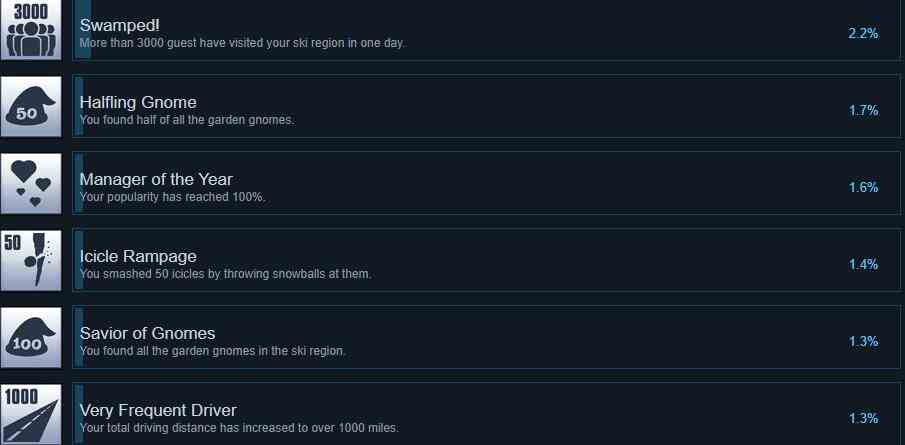This screenshot has width=905, height=445.
Task: Click the Swamped! progress bar fill
Action: tap(83, 29)
